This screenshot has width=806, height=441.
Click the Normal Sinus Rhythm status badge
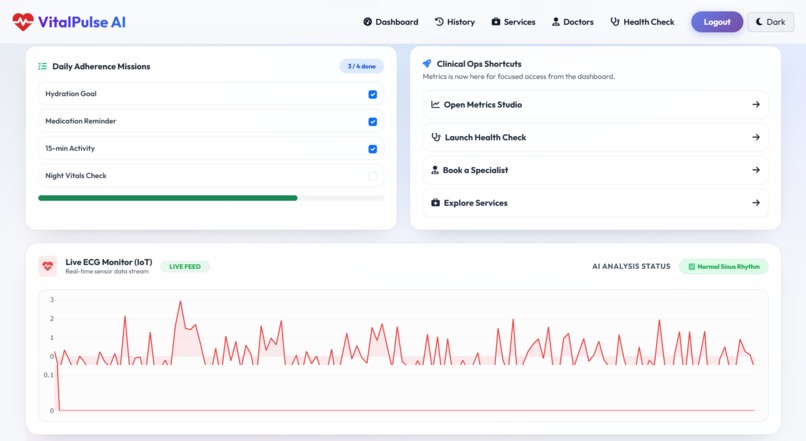(x=724, y=266)
